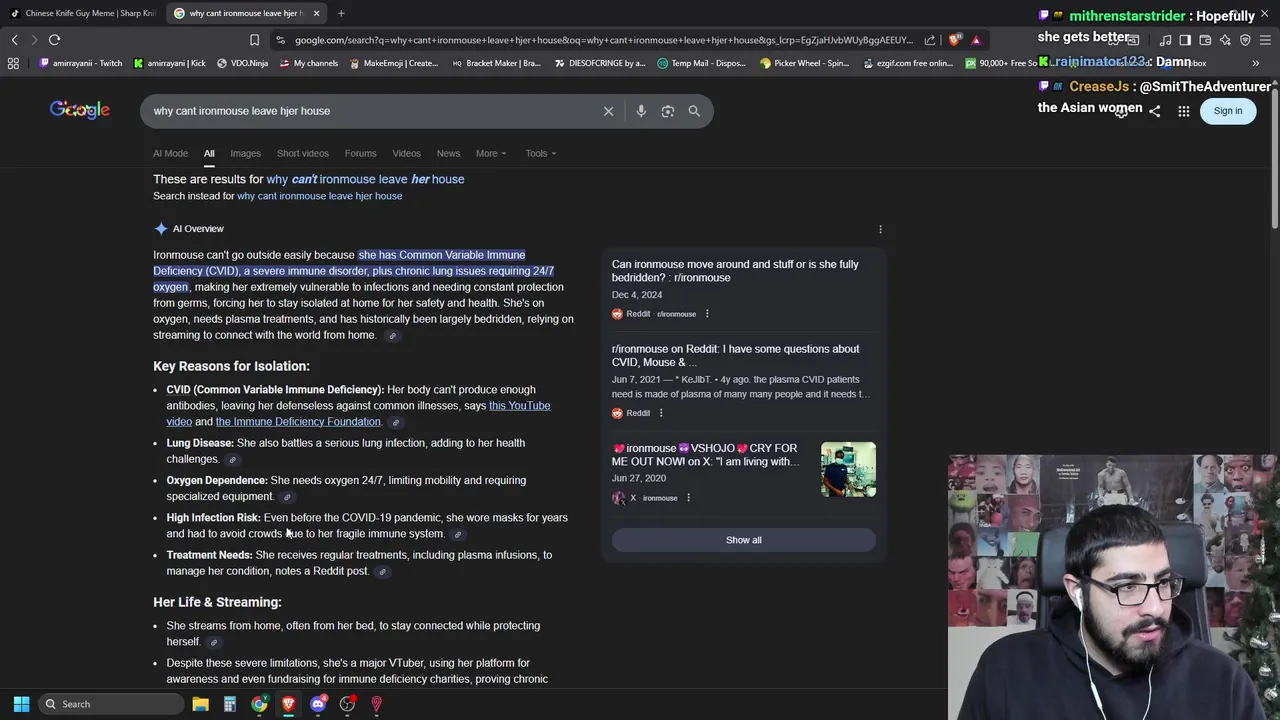Open VDO.Ninja bookmark
This screenshot has width=1280, height=720.
click(241, 63)
